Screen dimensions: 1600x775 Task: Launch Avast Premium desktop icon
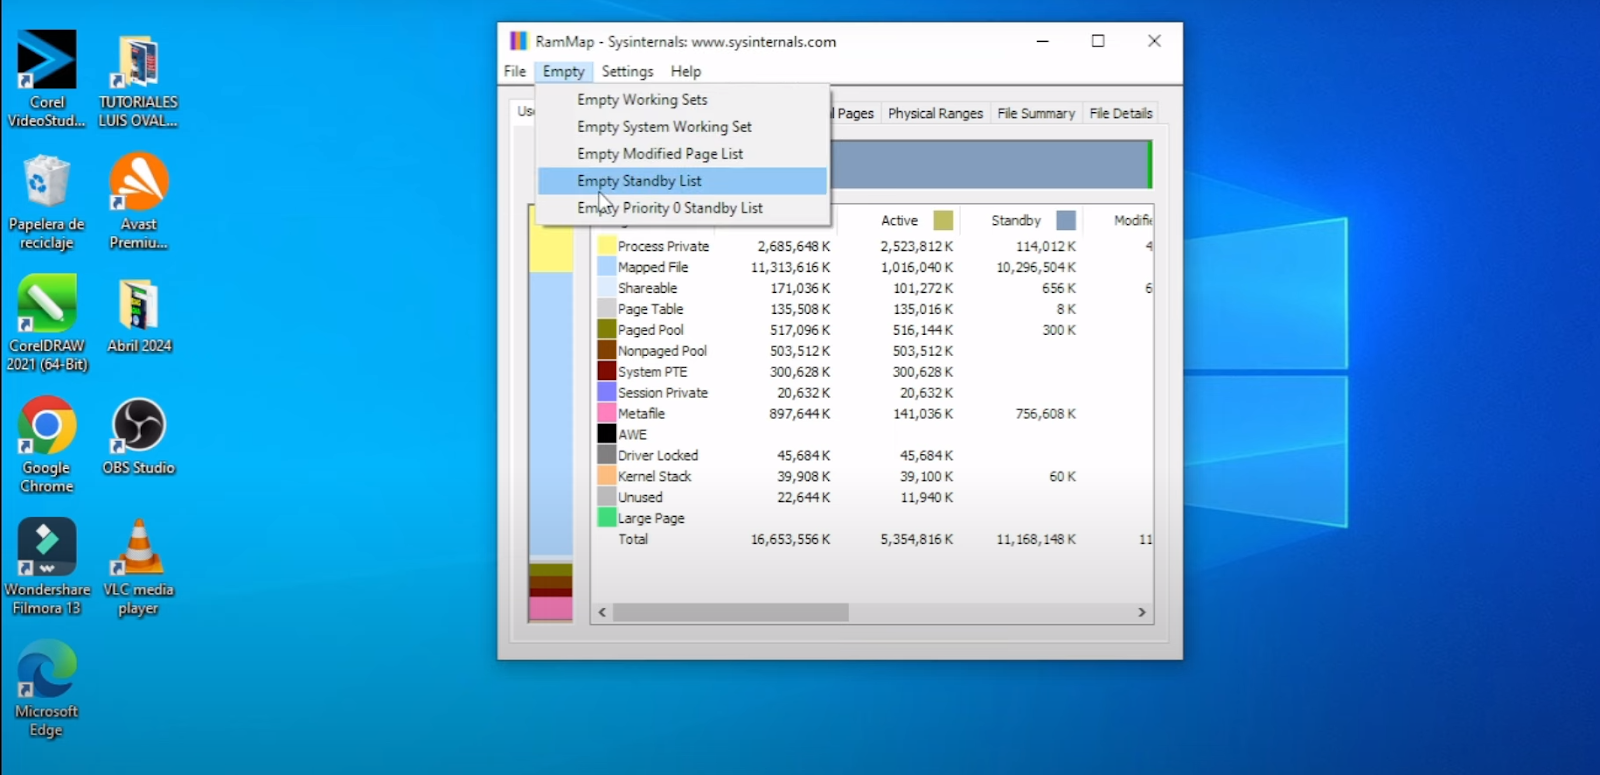pyautogui.click(x=138, y=201)
